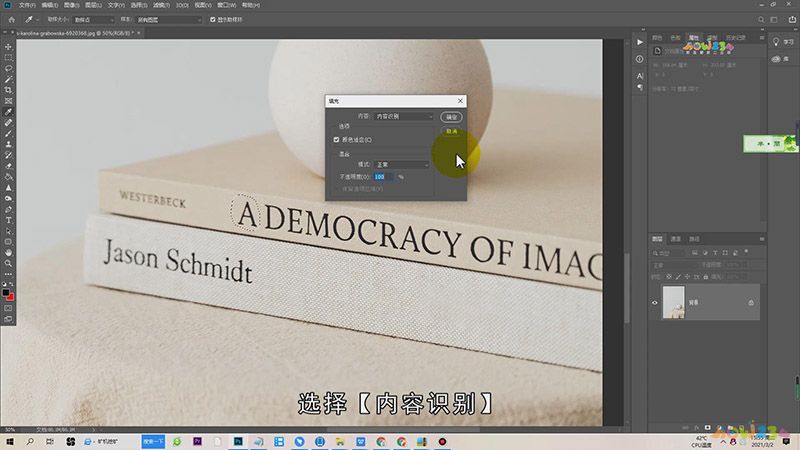Image resolution: width=800 pixels, height=450 pixels.
Task: Click the Opacity field in Fill dialog
Action: tap(383, 177)
